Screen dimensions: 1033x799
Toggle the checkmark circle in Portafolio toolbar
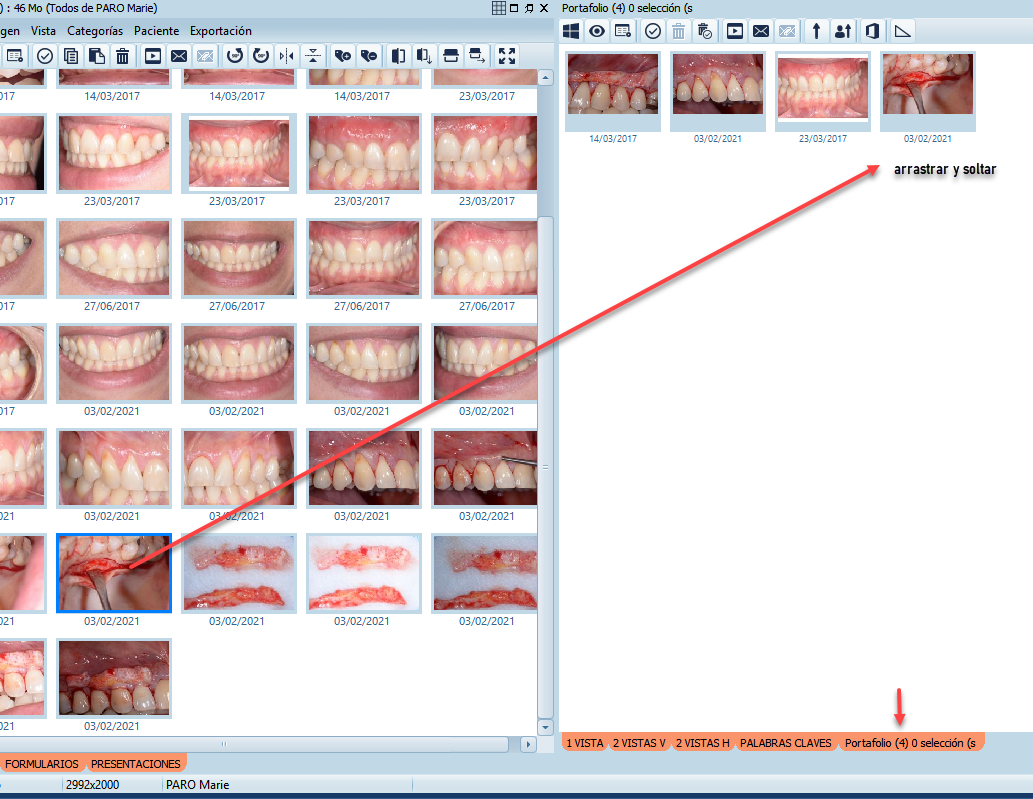click(653, 31)
